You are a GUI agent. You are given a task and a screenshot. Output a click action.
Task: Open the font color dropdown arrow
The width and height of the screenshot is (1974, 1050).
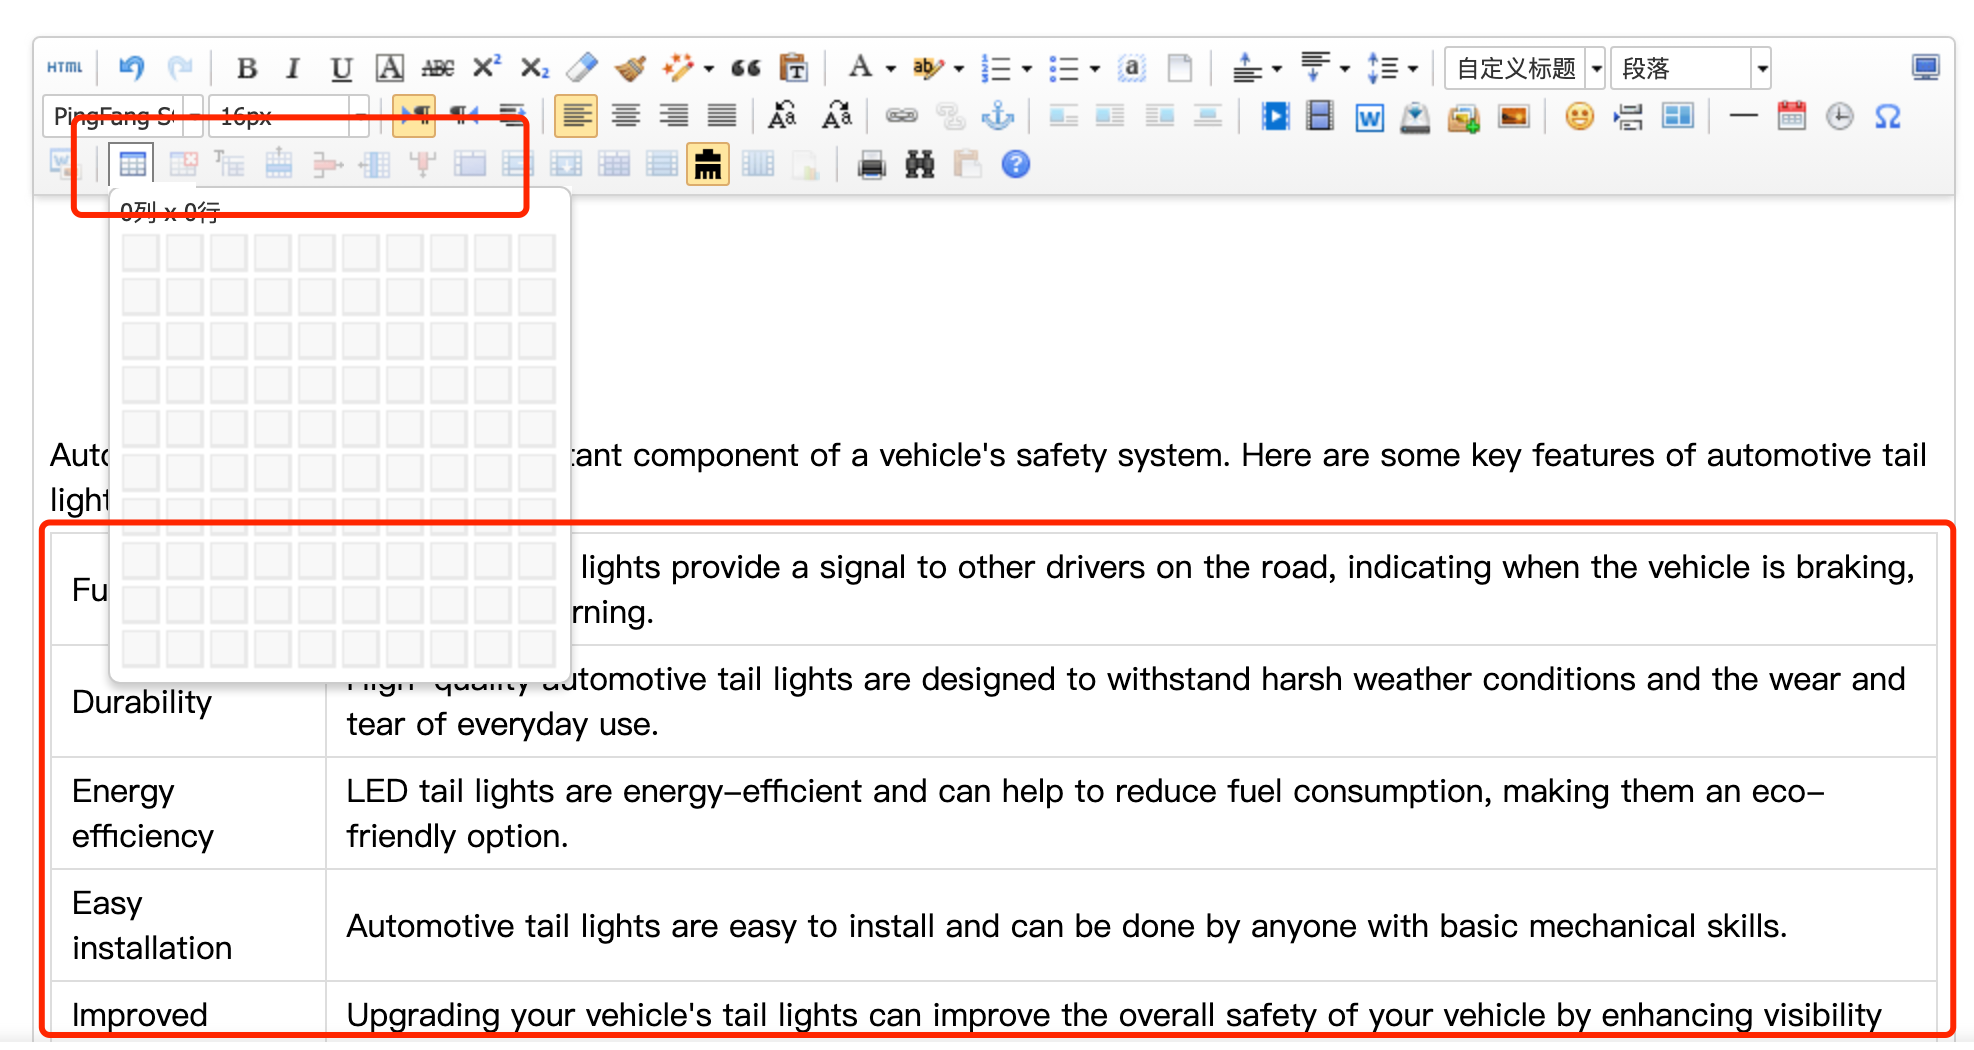coord(890,69)
